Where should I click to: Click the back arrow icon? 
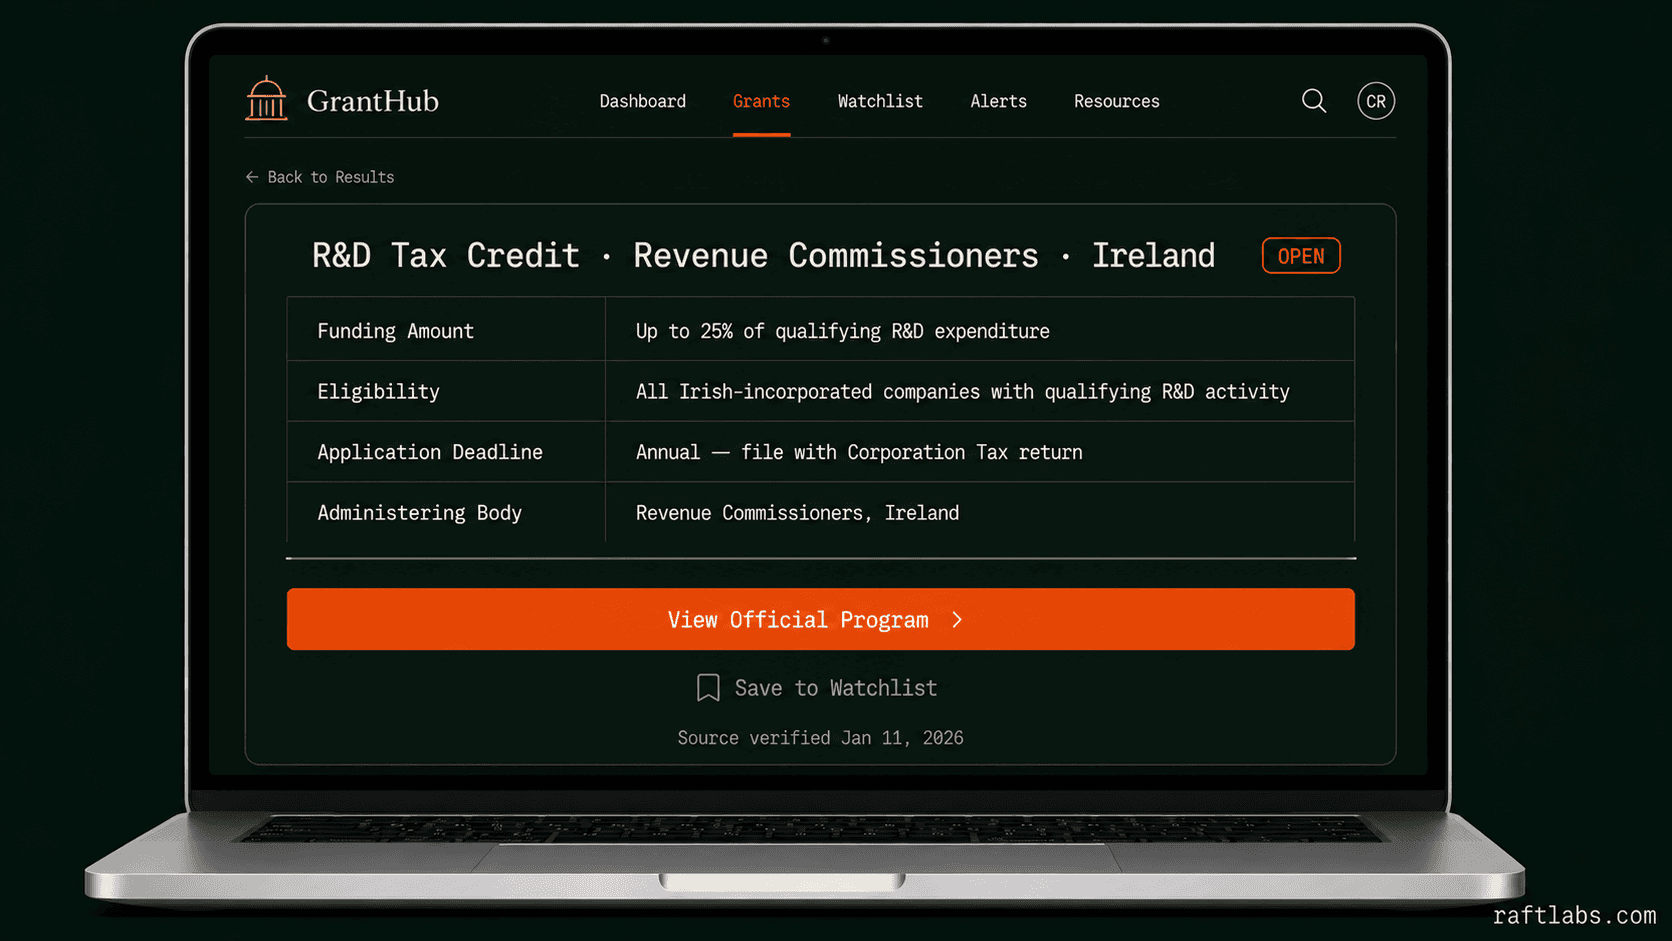coord(252,177)
